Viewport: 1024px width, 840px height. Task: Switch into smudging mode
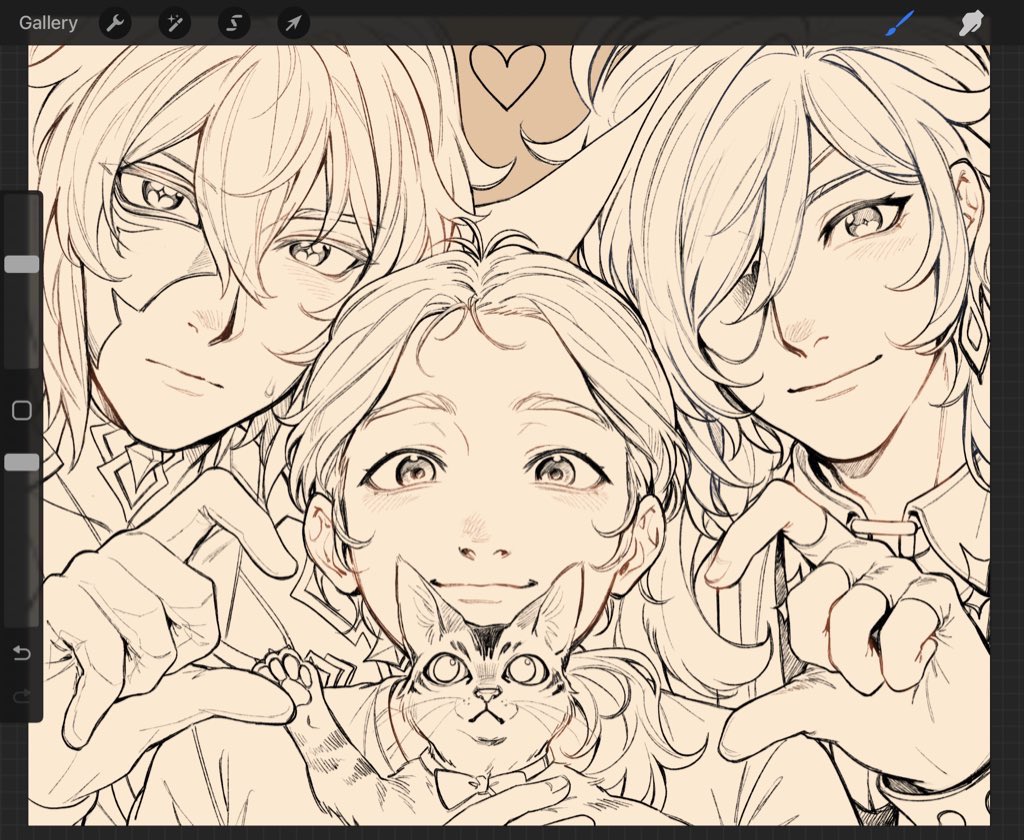pyautogui.click(x=969, y=22)
